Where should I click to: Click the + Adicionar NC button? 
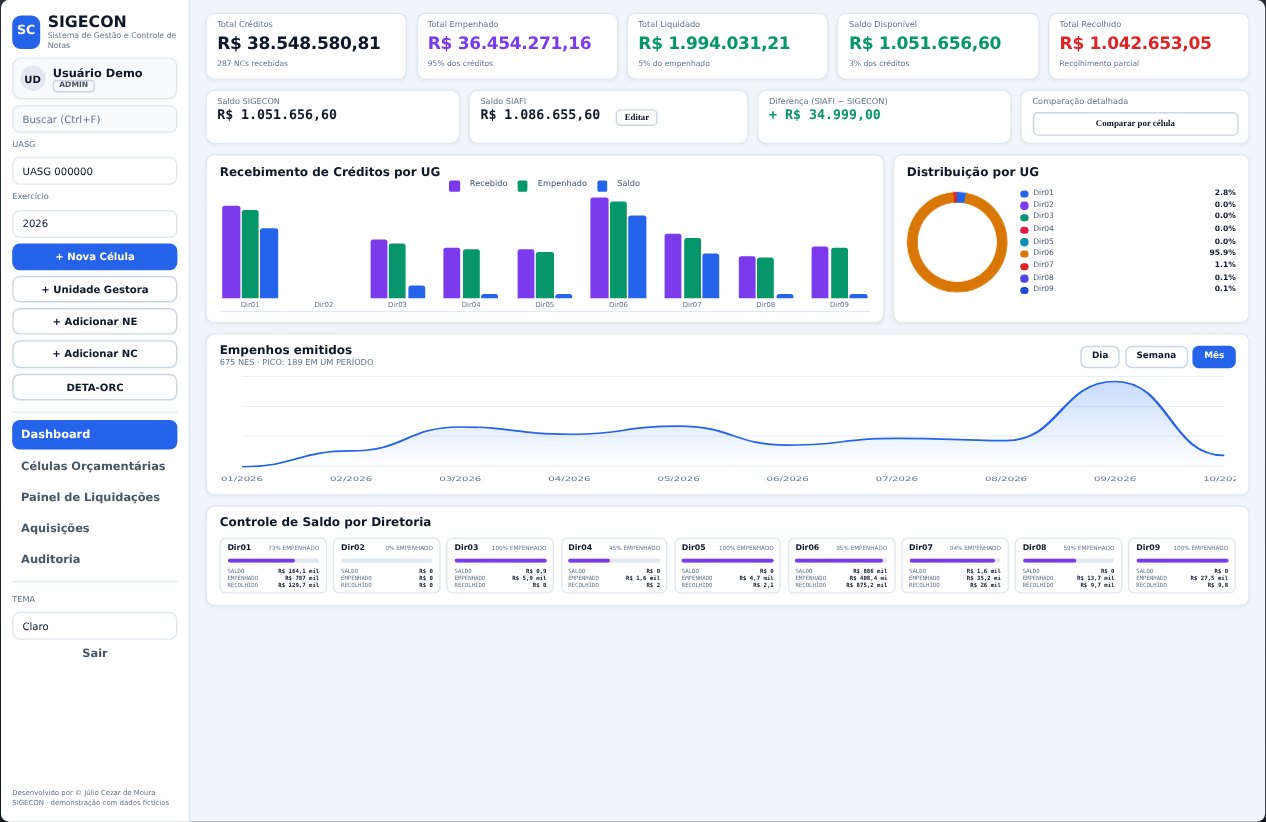[94, 354]
